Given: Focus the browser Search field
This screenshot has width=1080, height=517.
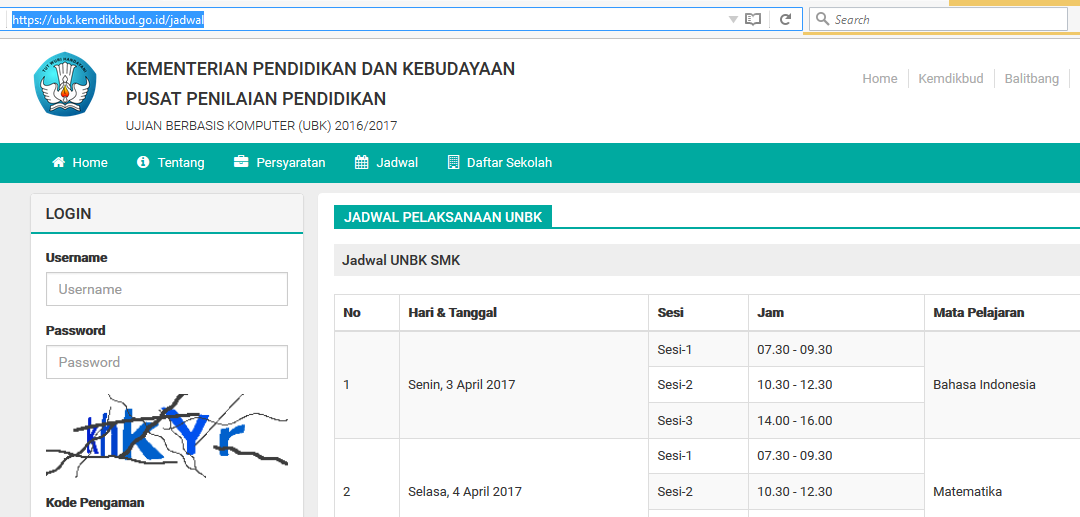Looking at the screenshot, I should coord(938,19).
